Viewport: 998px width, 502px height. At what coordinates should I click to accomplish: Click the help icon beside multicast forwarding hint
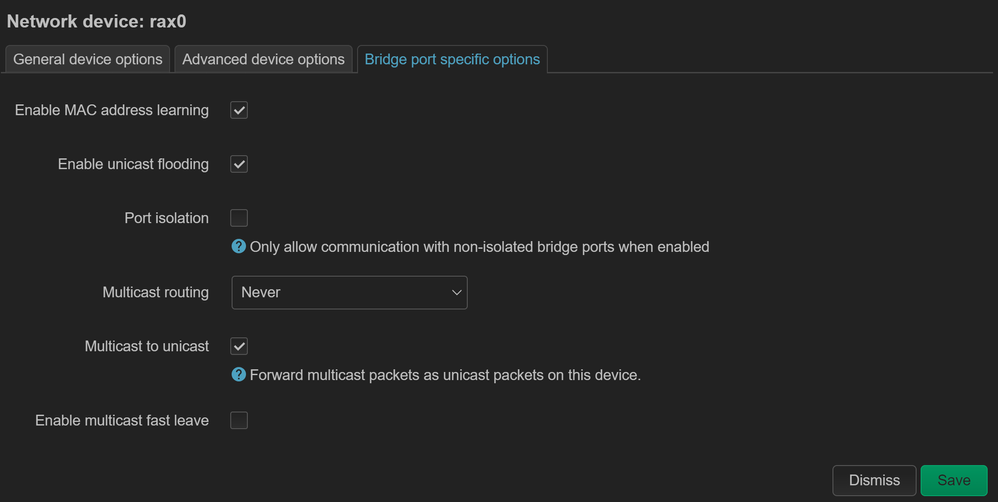239,375
